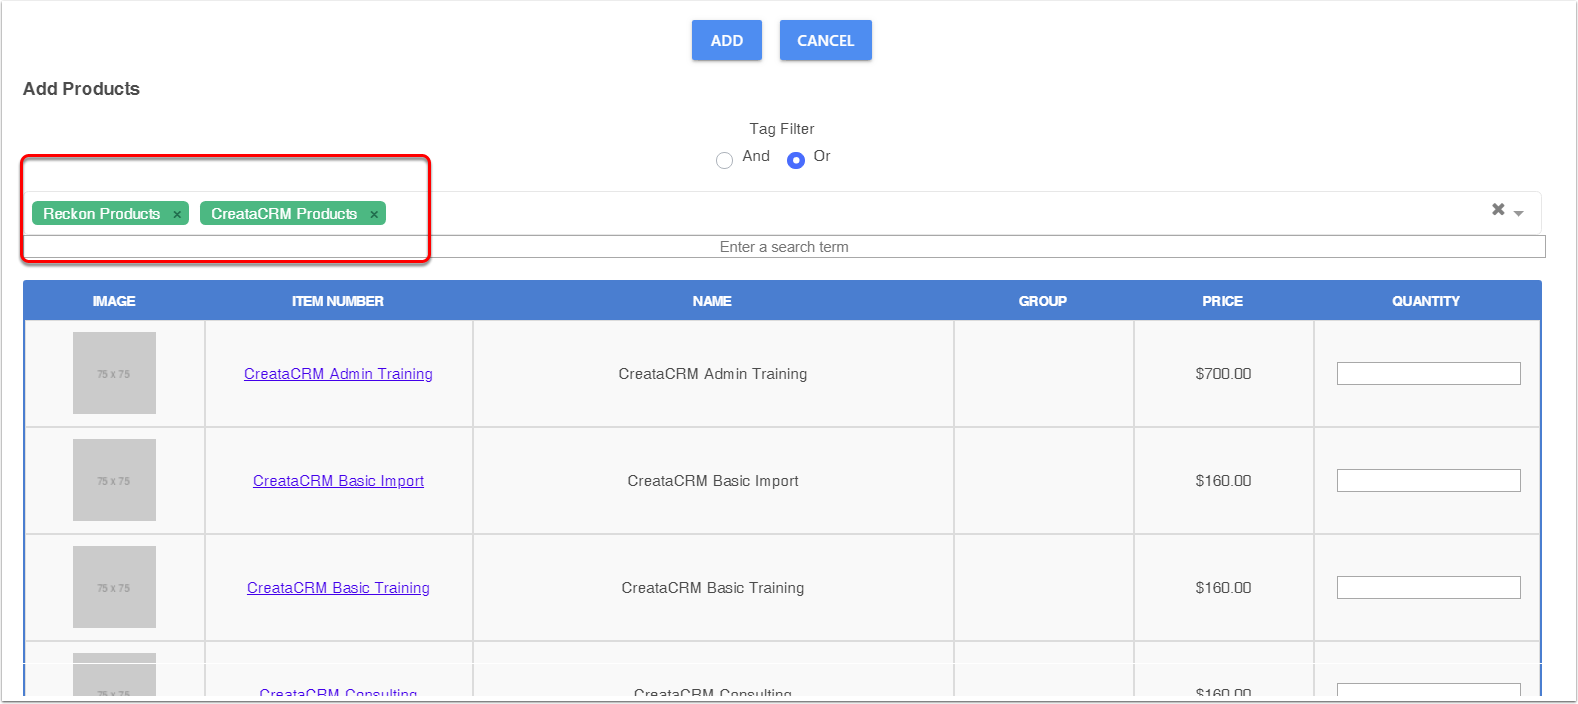The width and height of the screenshot is (1578, 704).
Task: Sort by the QUANTITY column header
Action: point(1426,301)
